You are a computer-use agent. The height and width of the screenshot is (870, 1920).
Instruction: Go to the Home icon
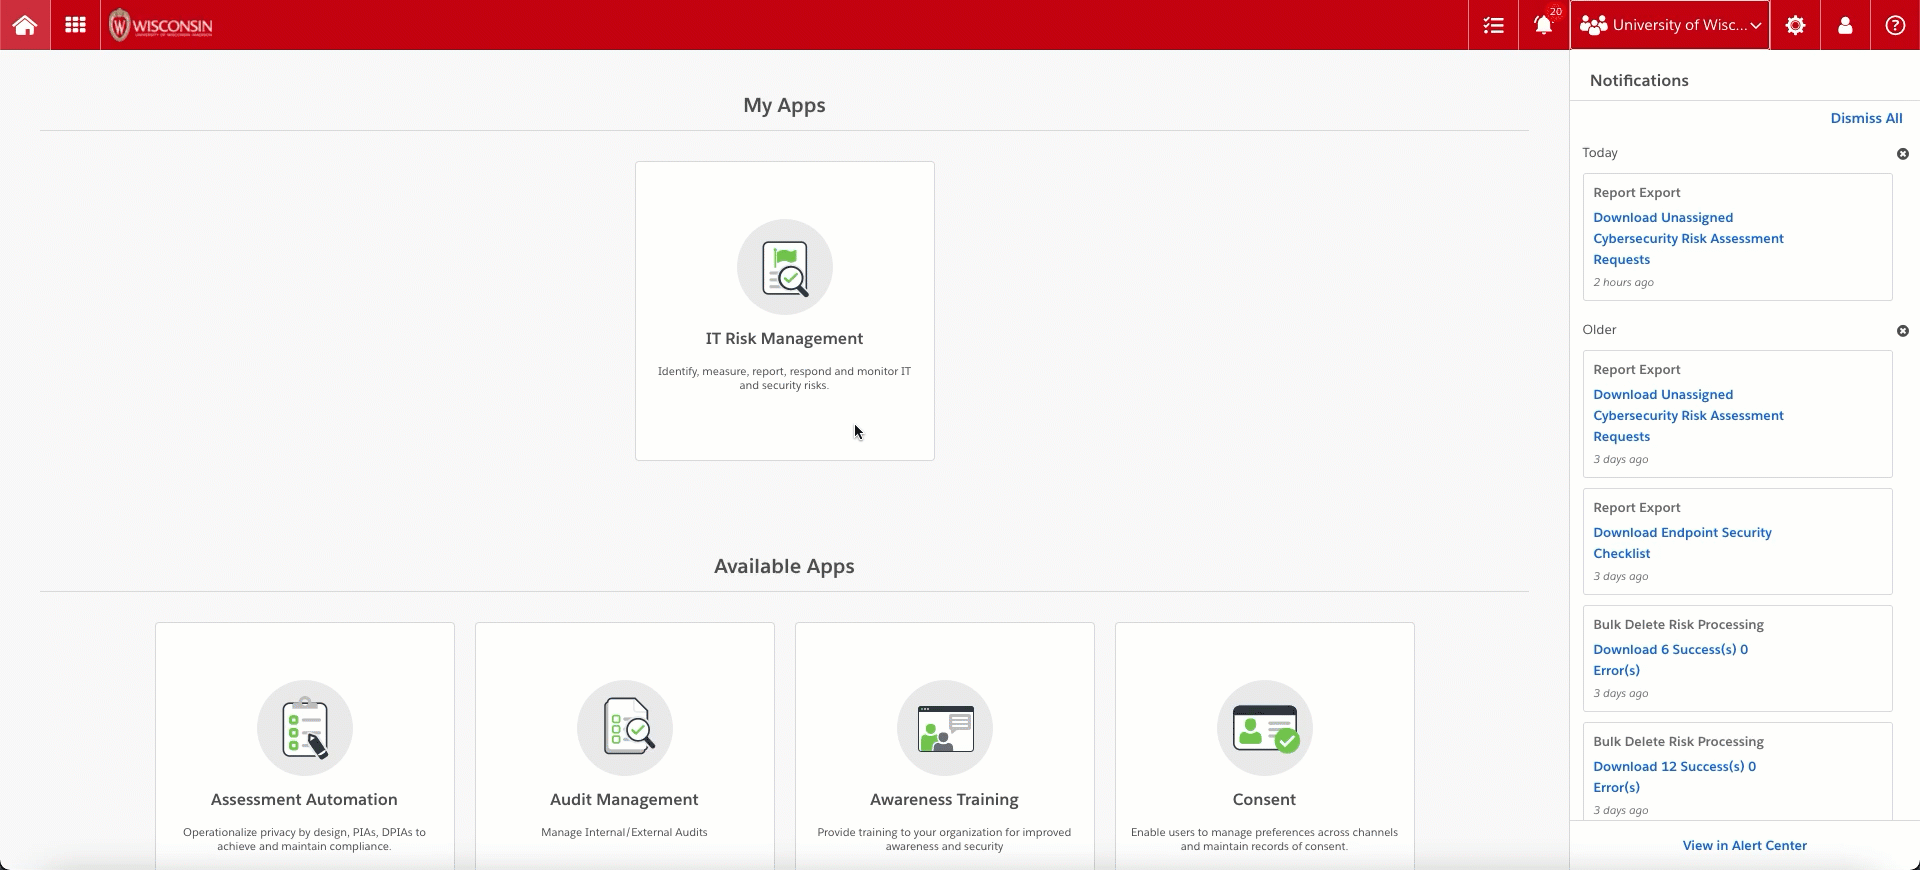(x=25, y=25)
